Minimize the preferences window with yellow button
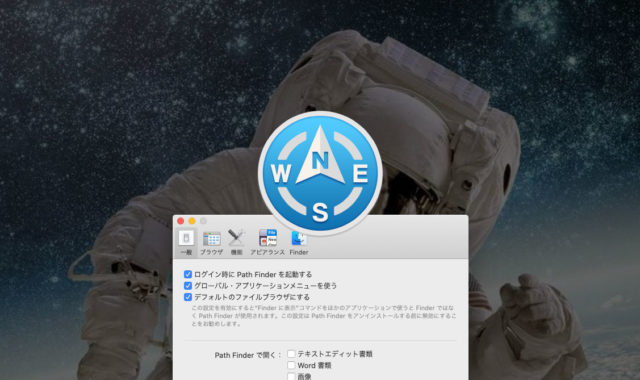The height and width of the screenshot is (380, 640). (x=192, y=221)
